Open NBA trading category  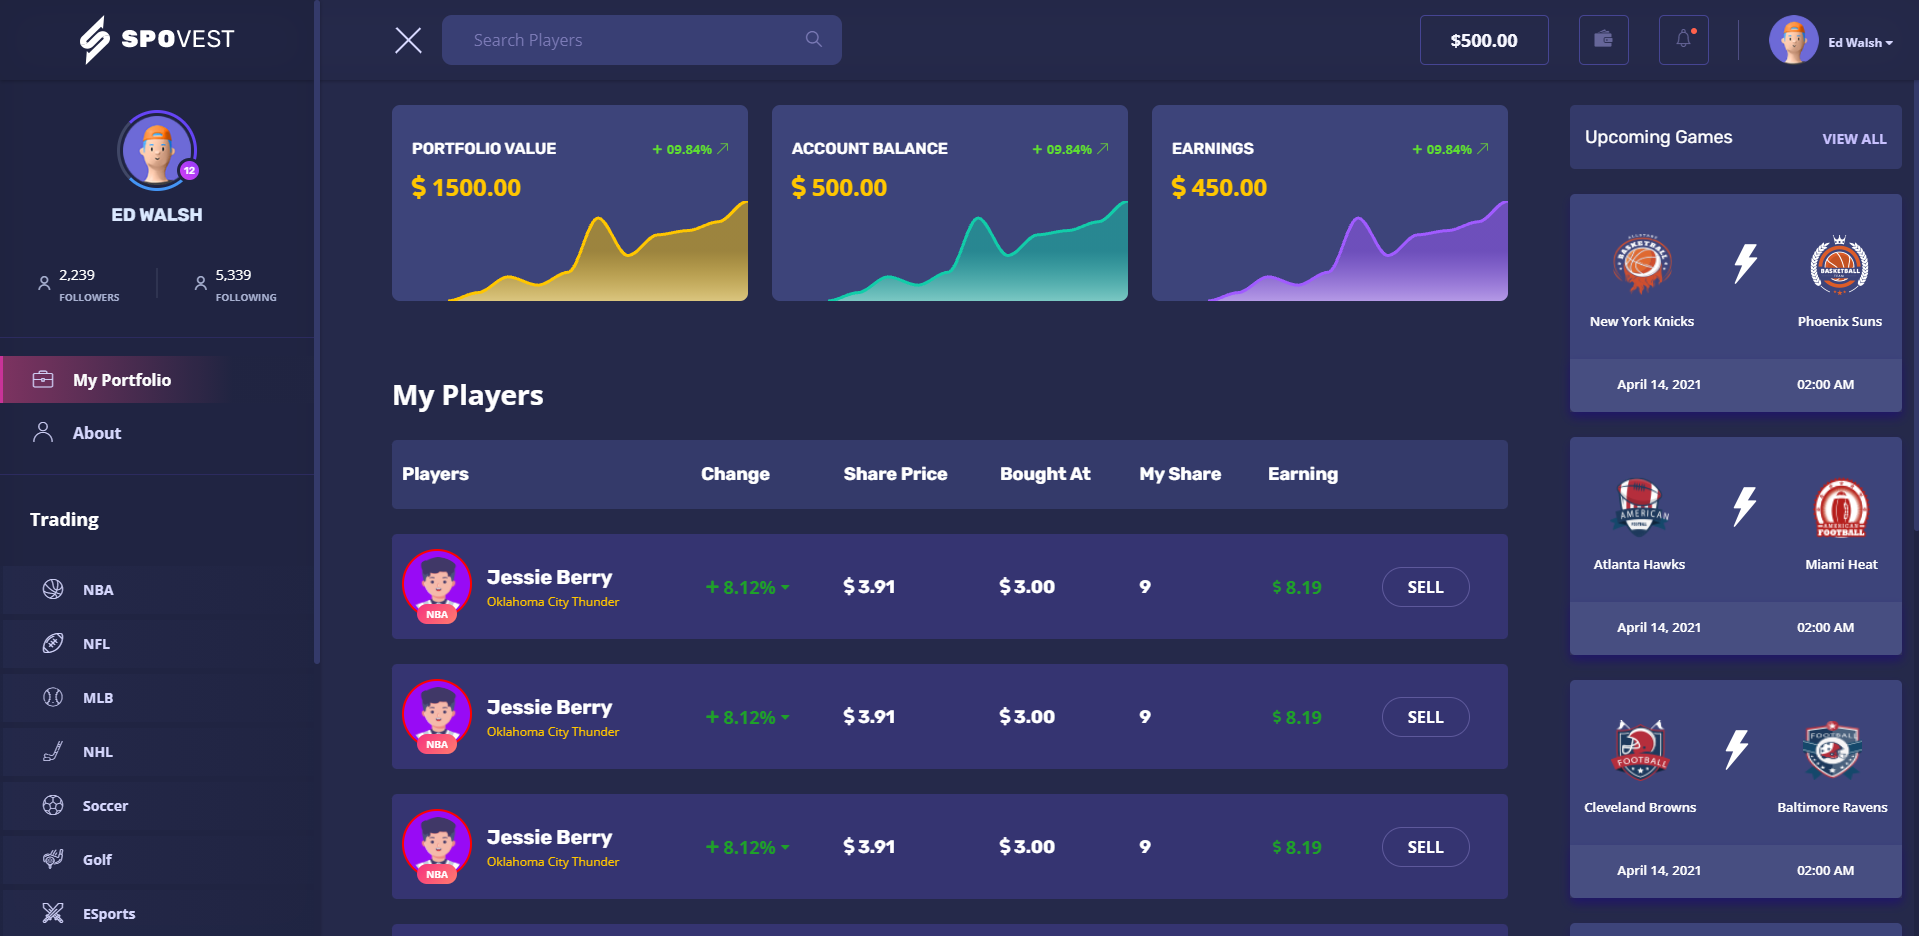click(x=157, y=590)
